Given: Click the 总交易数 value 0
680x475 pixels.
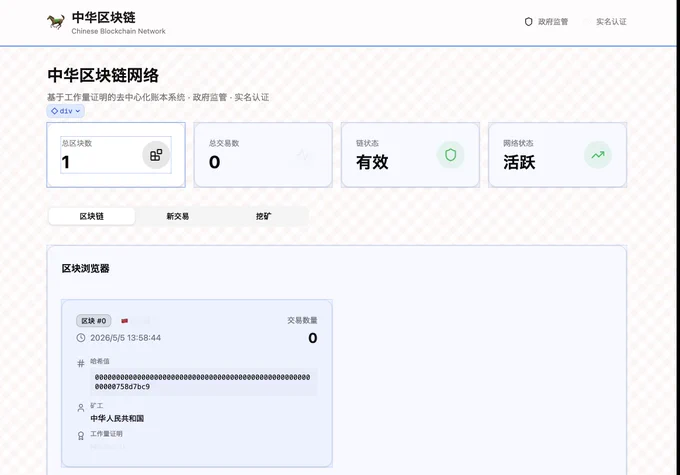Looking at the screenshot, I should [x=214, y=162].
